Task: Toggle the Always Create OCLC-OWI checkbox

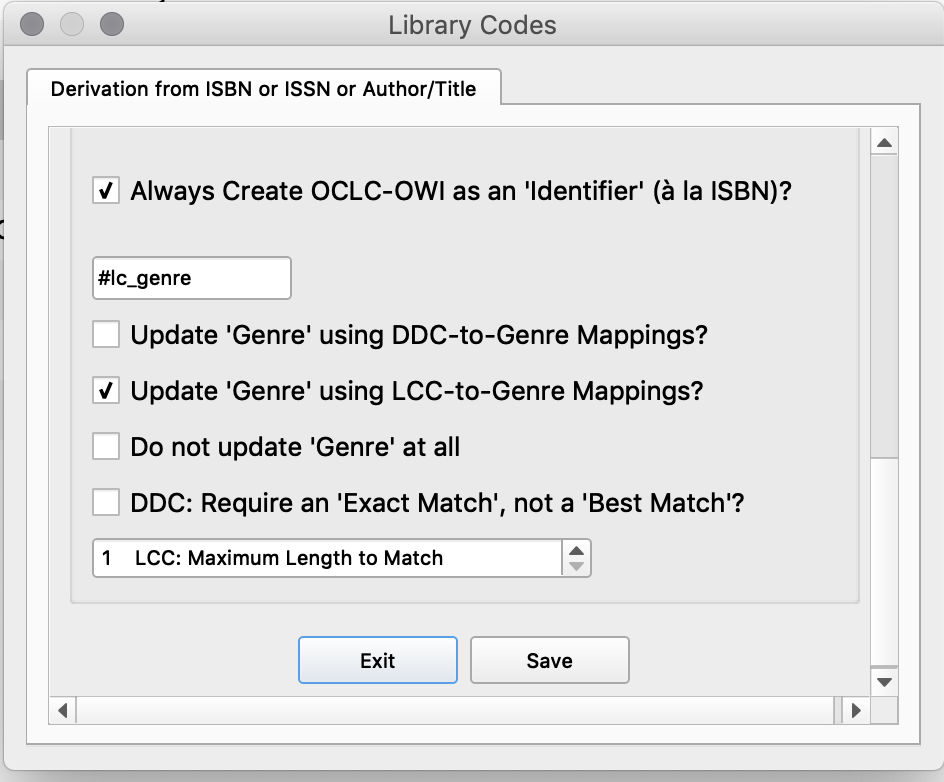Action: (106, 190)
